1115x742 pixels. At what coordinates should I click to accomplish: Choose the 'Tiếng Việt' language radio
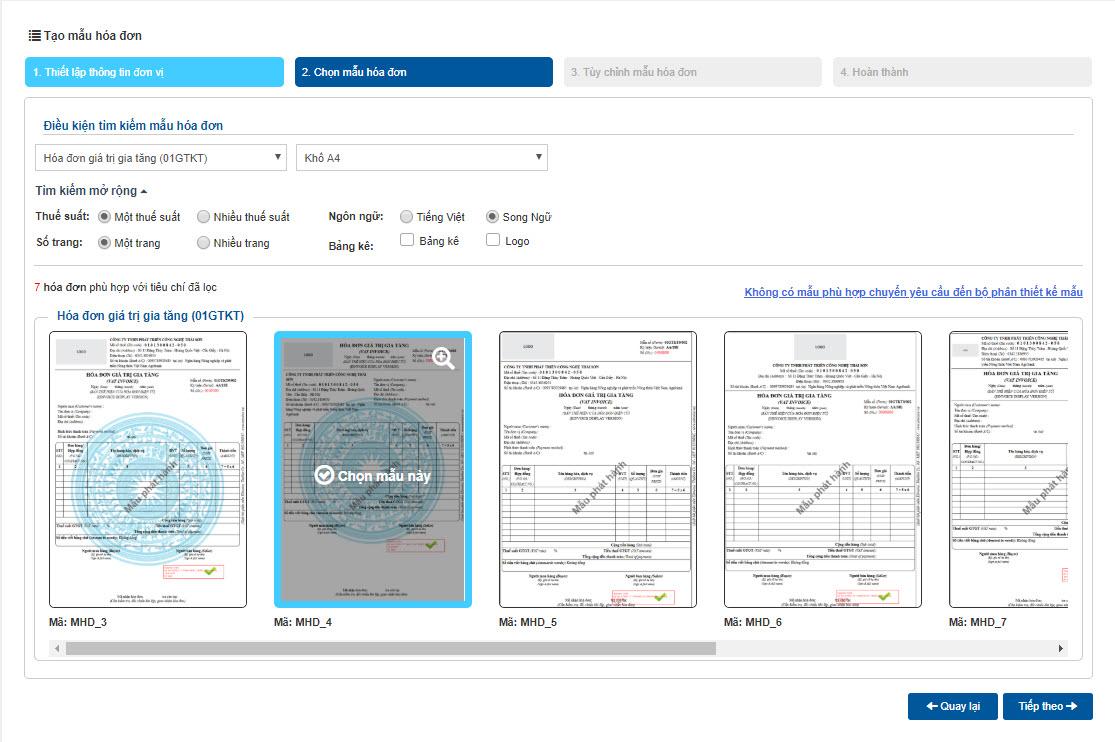(406, 217)
